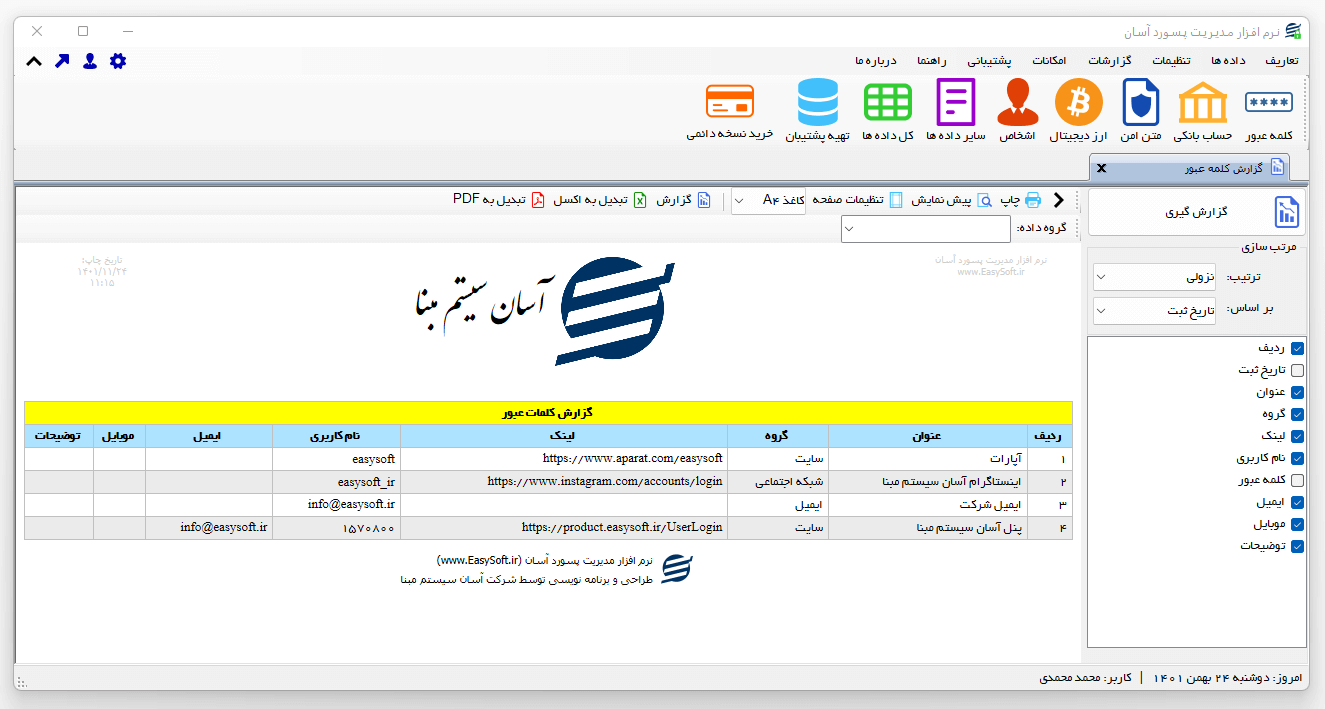1325x709 pixels.
Task: Click the گزارش گیری (Generate report) button
Action: 1197,212
